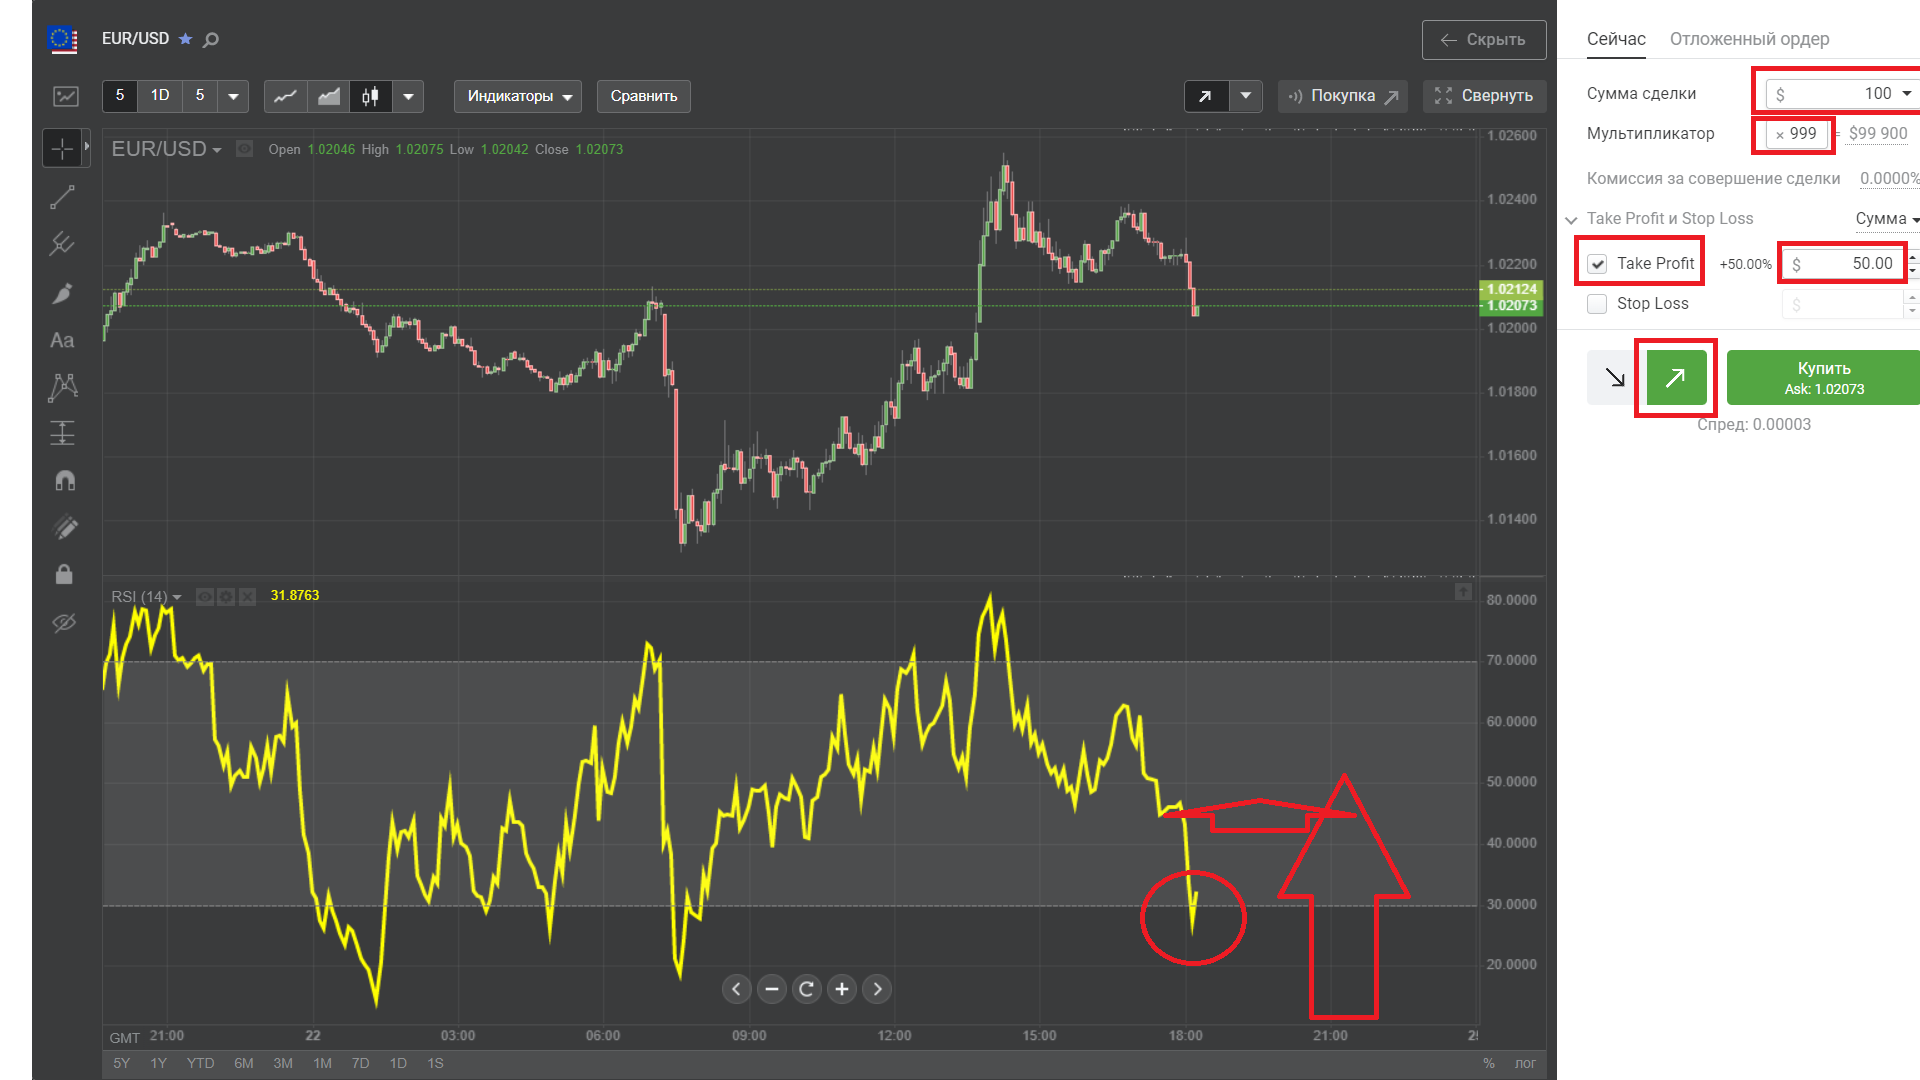Switch to candlestick chart type

[370, 96]
